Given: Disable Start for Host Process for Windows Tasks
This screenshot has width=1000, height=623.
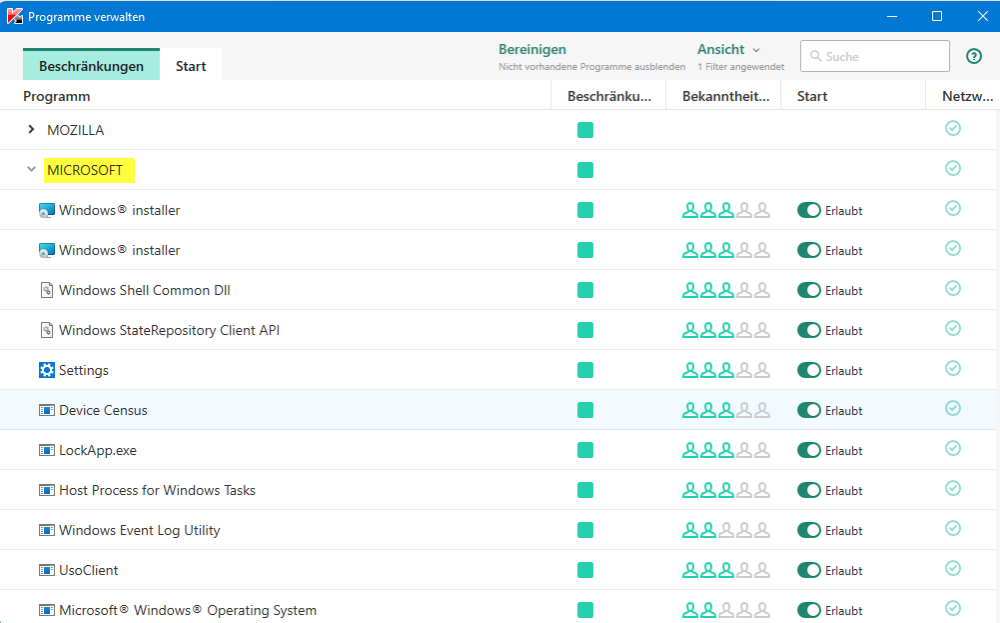Looking at the screenshot, I should [809, 490].
